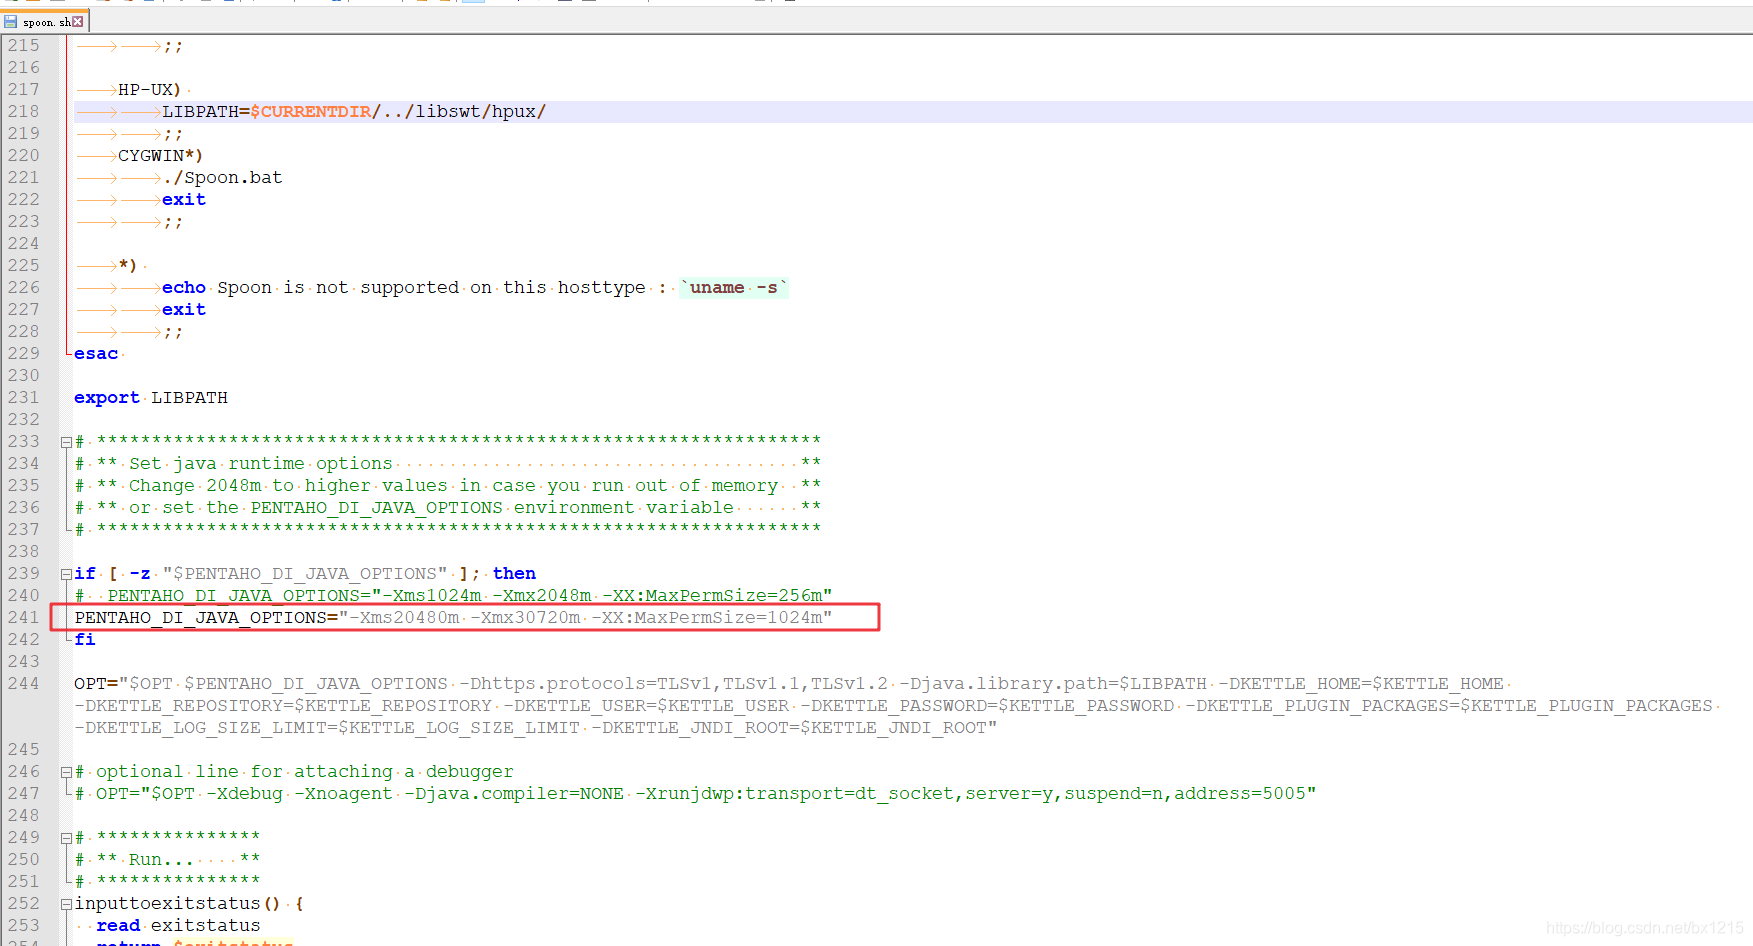Click the -Xmx30720m value on line 241
1753x946 pixels.
(526, 617)
